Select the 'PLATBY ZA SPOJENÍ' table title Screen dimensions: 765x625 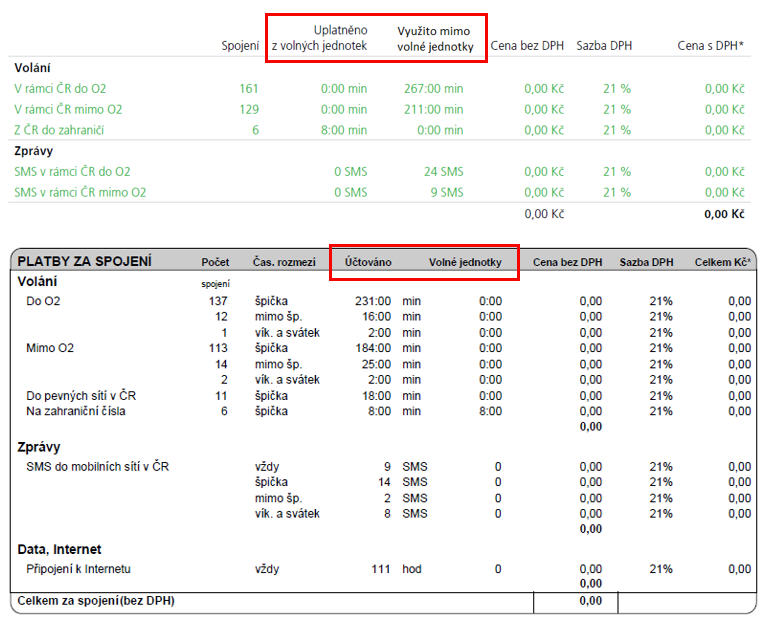click(85, 262)
